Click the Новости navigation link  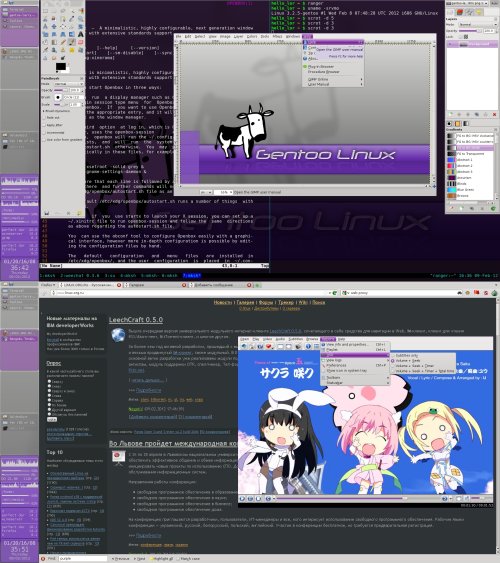pyautogui.click(x=223, y=302)
